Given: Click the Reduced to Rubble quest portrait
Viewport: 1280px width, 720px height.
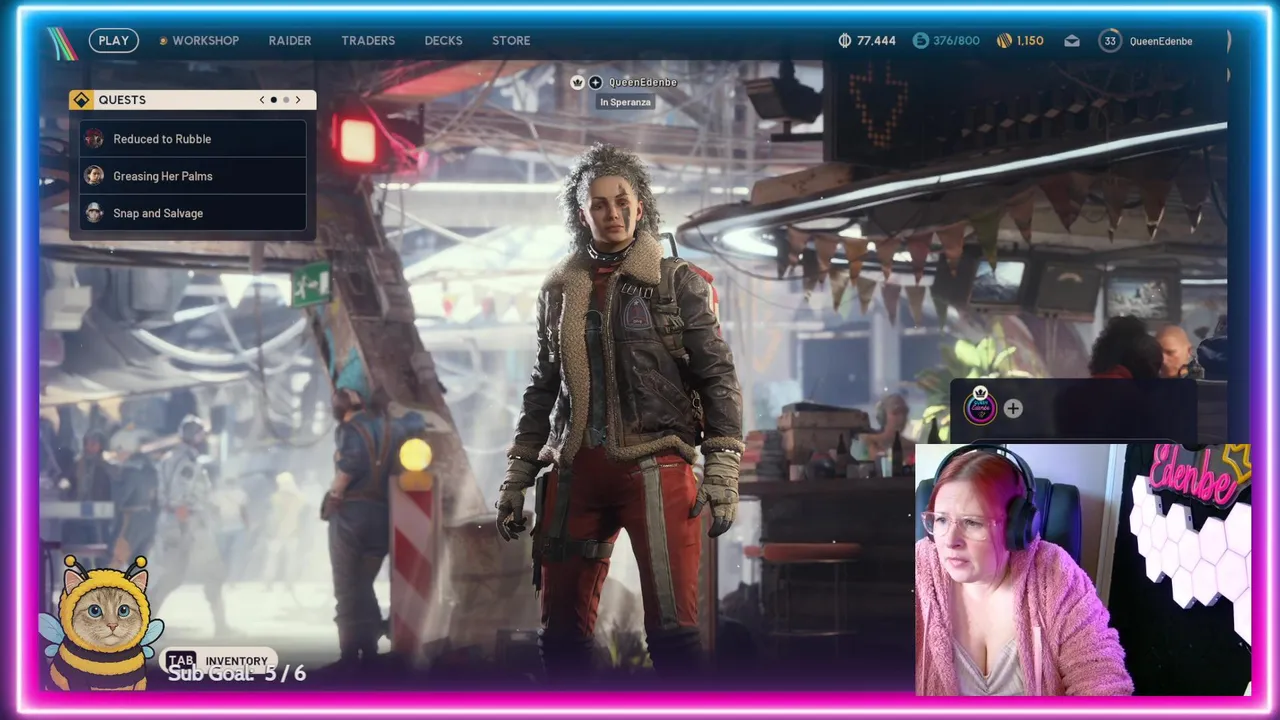Looking at the screenshot, I should [94, 139].
